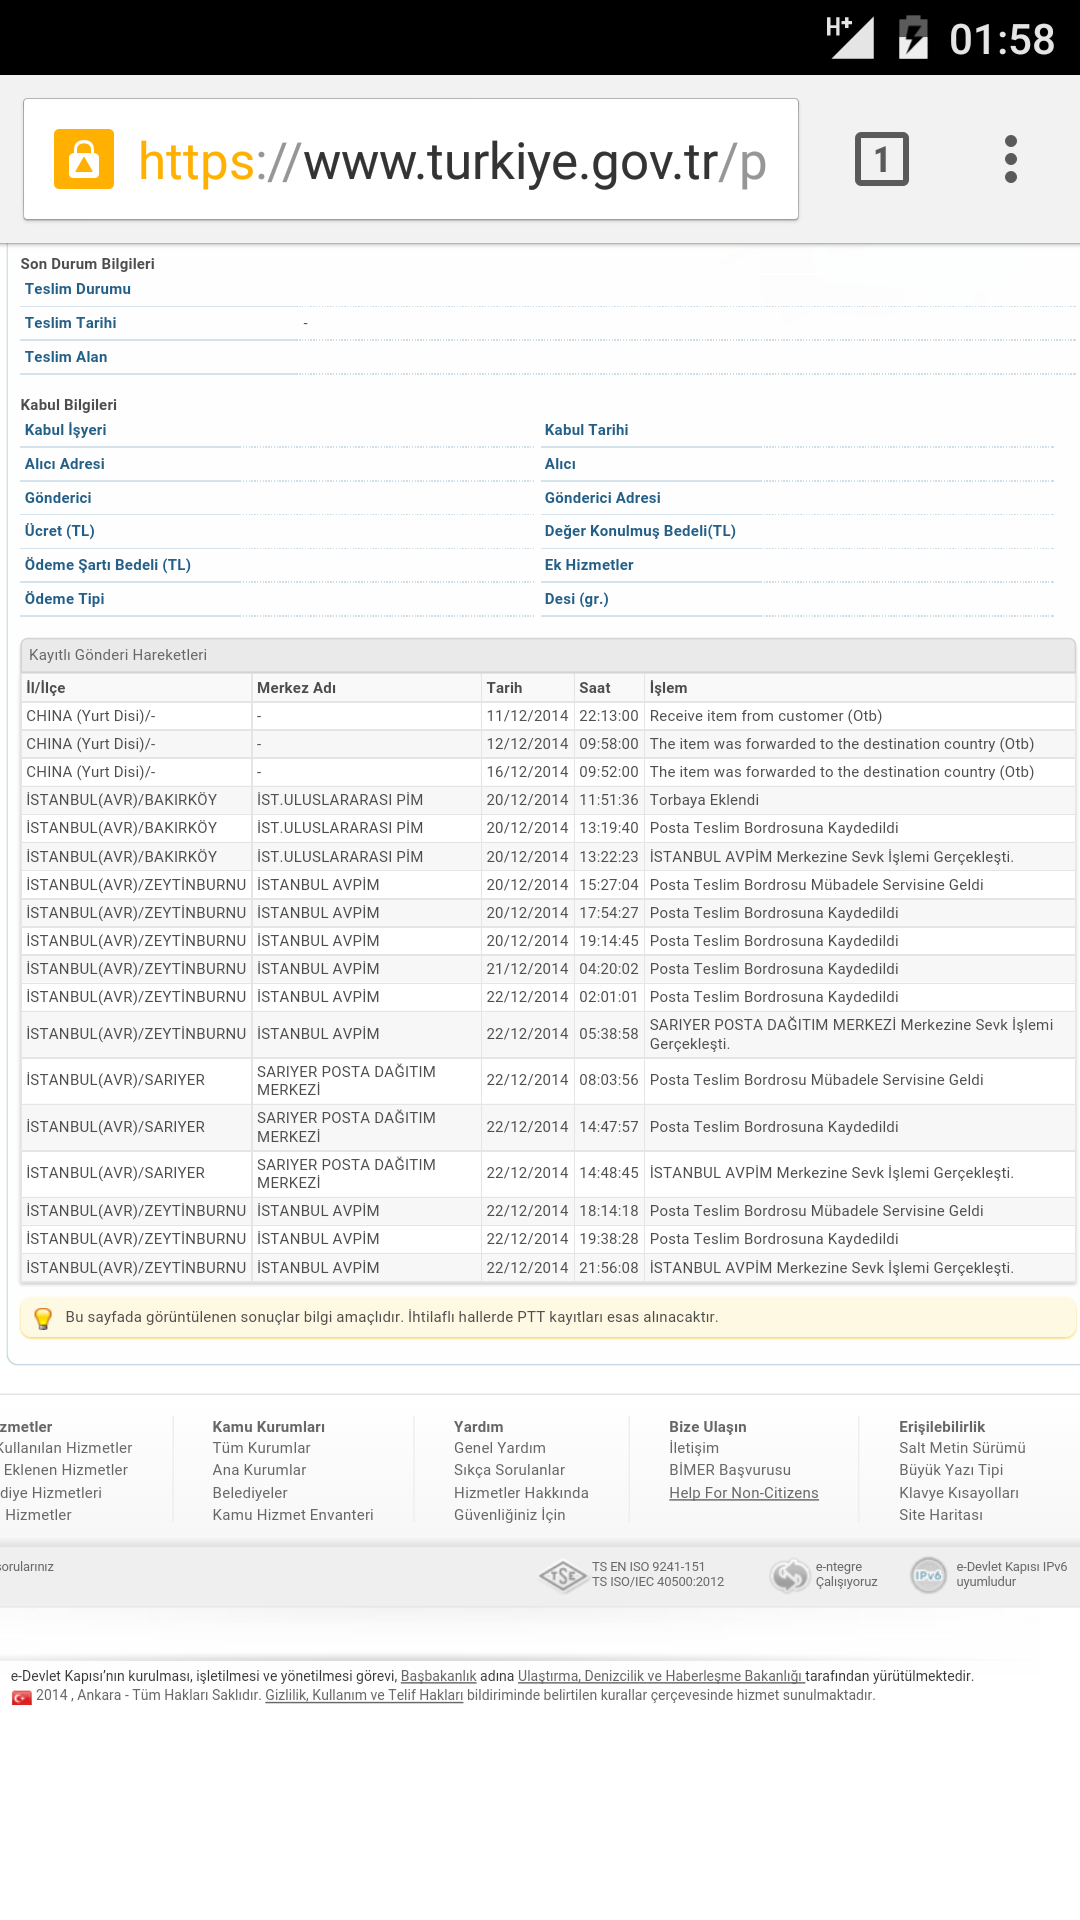1080x1920 pixels.
Task: Tap the Teslim Durumu label
Action: coord(78,289)
